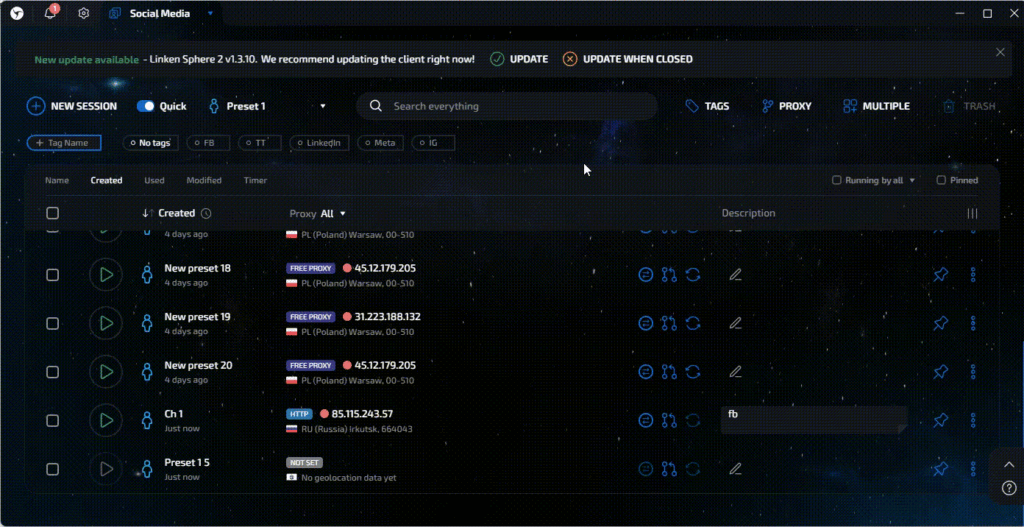This screenshot has height=527, width=1024.
Task: Switch to the Modified sort tab
Action: coord(204,181)
